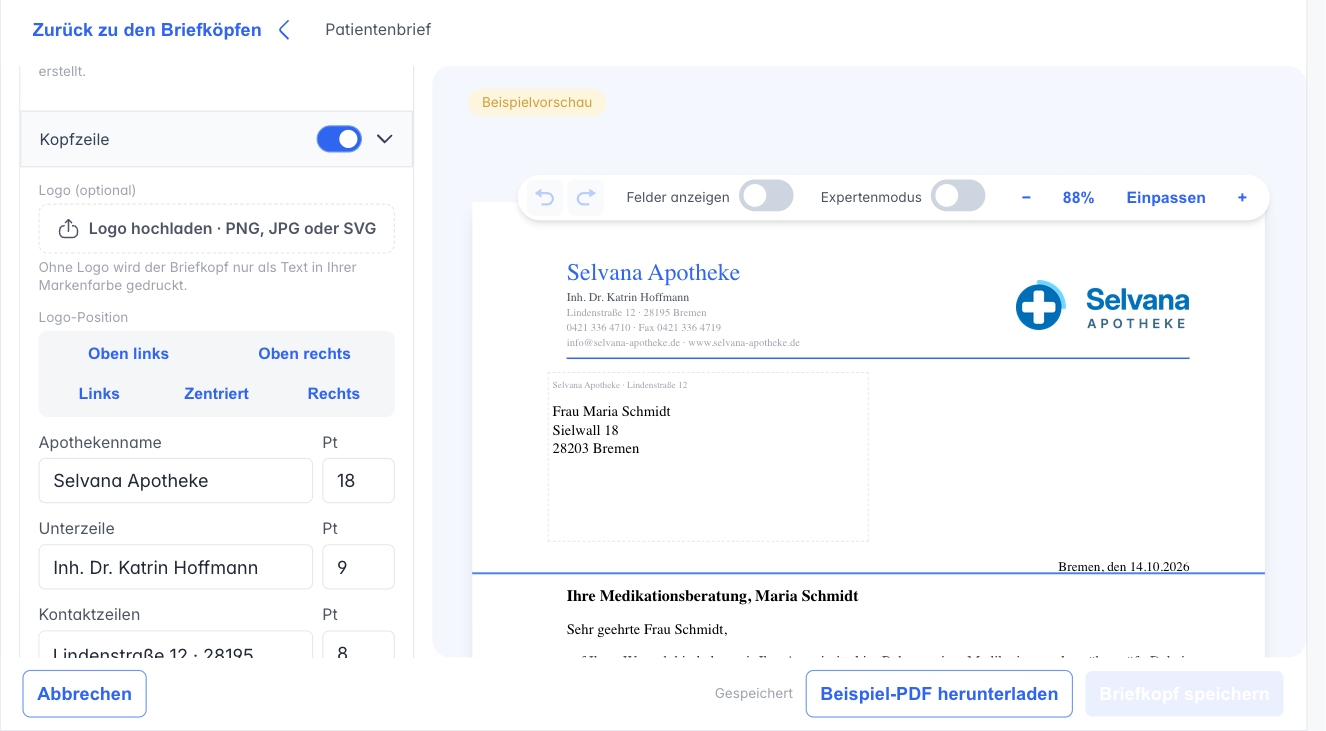1326x731 pixels.
Task: Select logo position Oben rechts
Action: [304, 354]
